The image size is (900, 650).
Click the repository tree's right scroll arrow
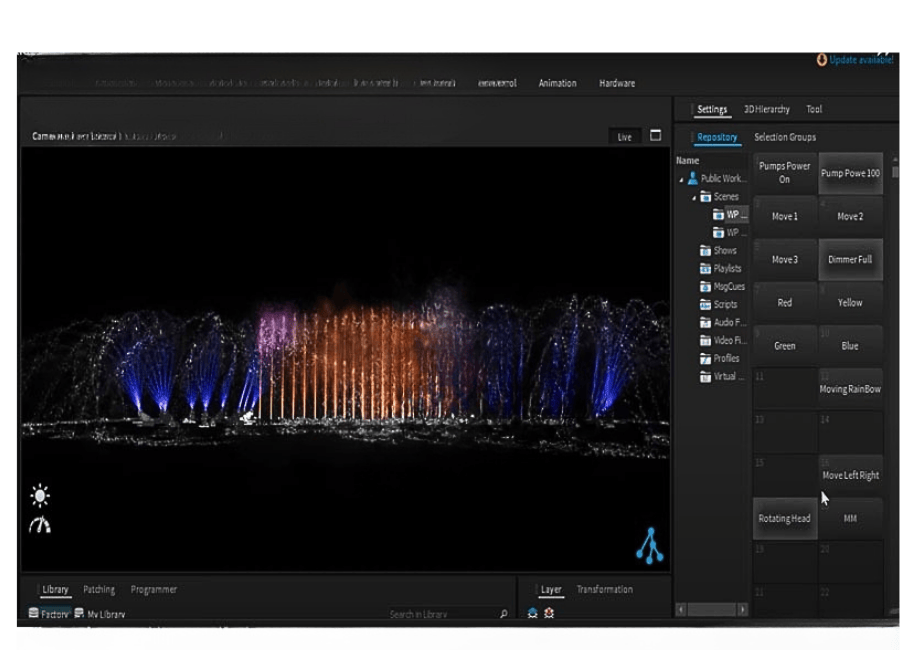point(742,609)
